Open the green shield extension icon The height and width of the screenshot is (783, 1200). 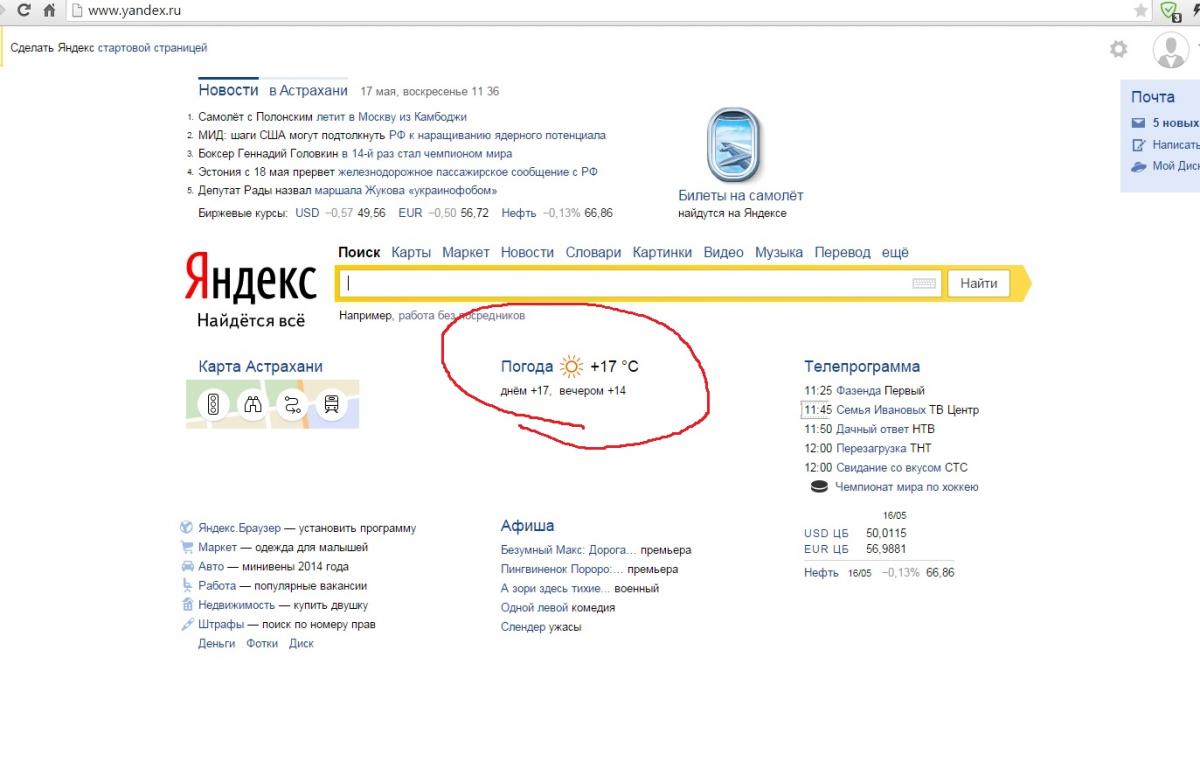click(x=1170, y=11)
